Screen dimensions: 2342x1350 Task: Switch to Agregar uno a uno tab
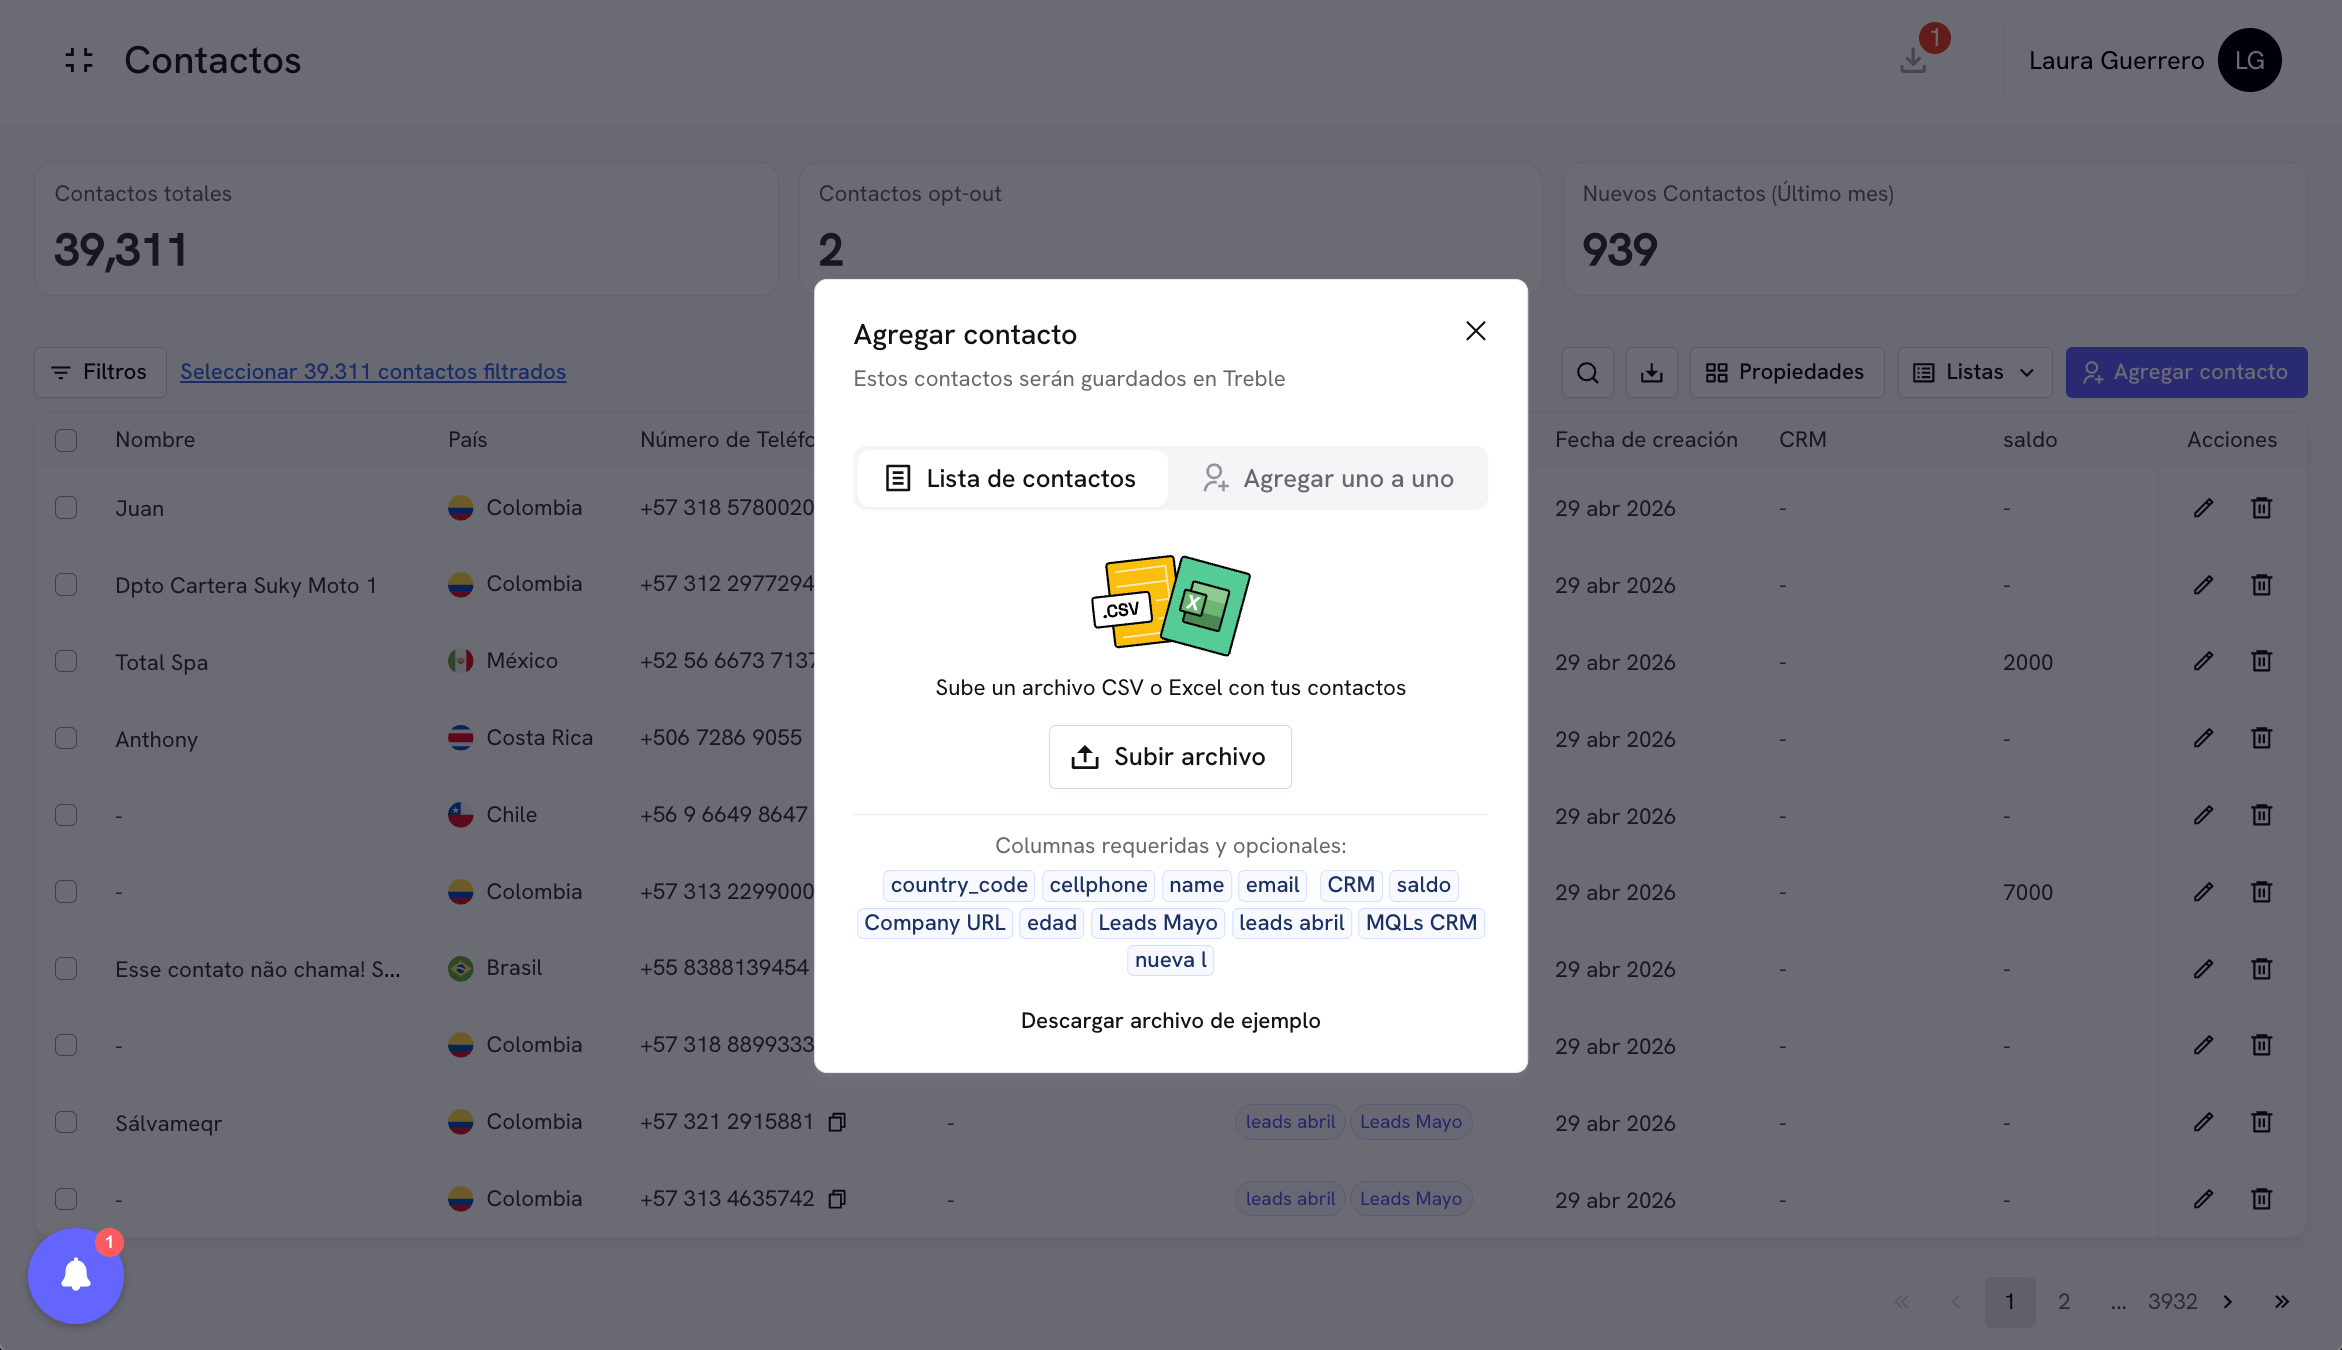pyautogui.click(x=1328, y=479)
